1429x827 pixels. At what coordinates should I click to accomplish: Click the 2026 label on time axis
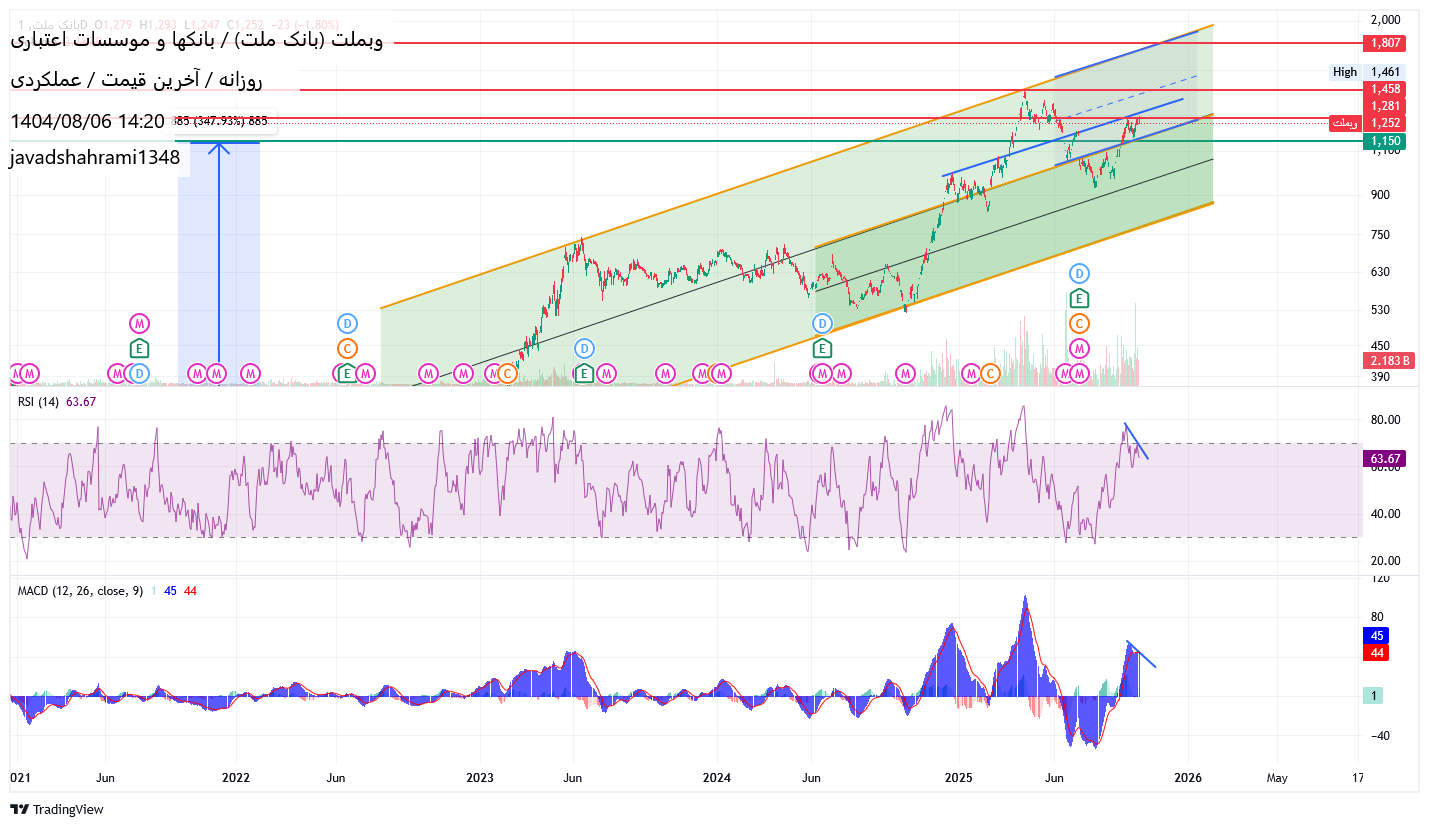[1187, 777]
